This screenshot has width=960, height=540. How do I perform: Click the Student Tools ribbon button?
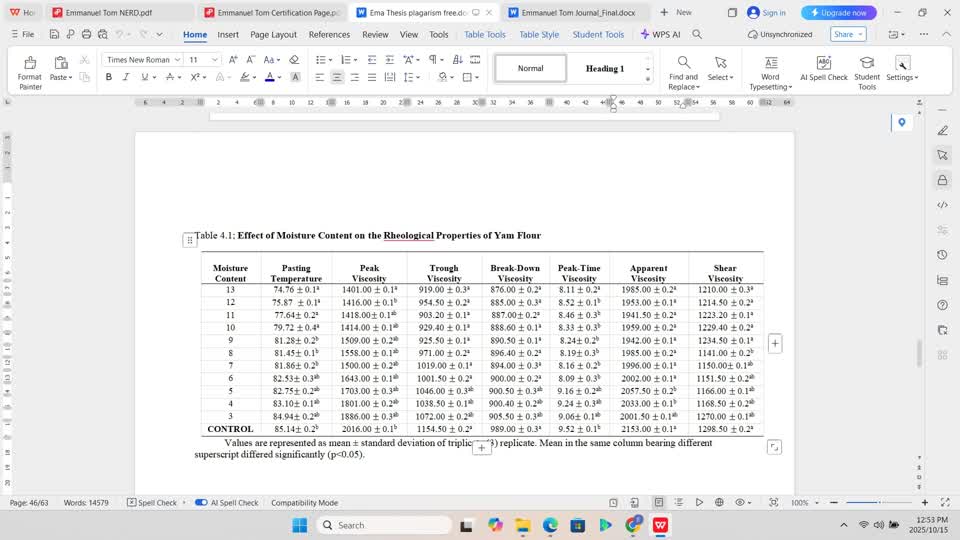pos(866,71)
